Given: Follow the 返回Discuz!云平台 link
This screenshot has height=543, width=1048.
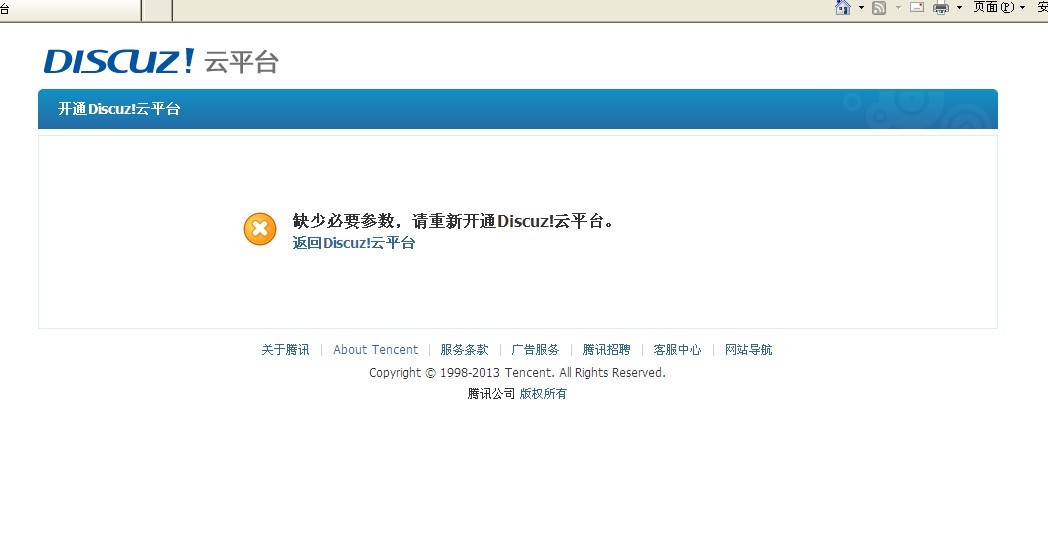Looking at the screenshot, I should pyautogui.click(x=354, y=243).
